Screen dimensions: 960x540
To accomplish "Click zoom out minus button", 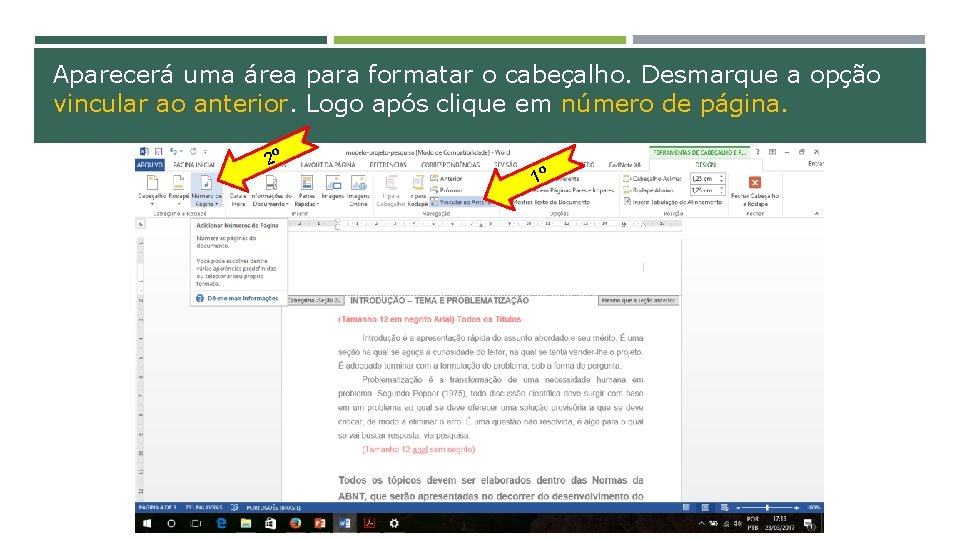I will tap(738, 508).
